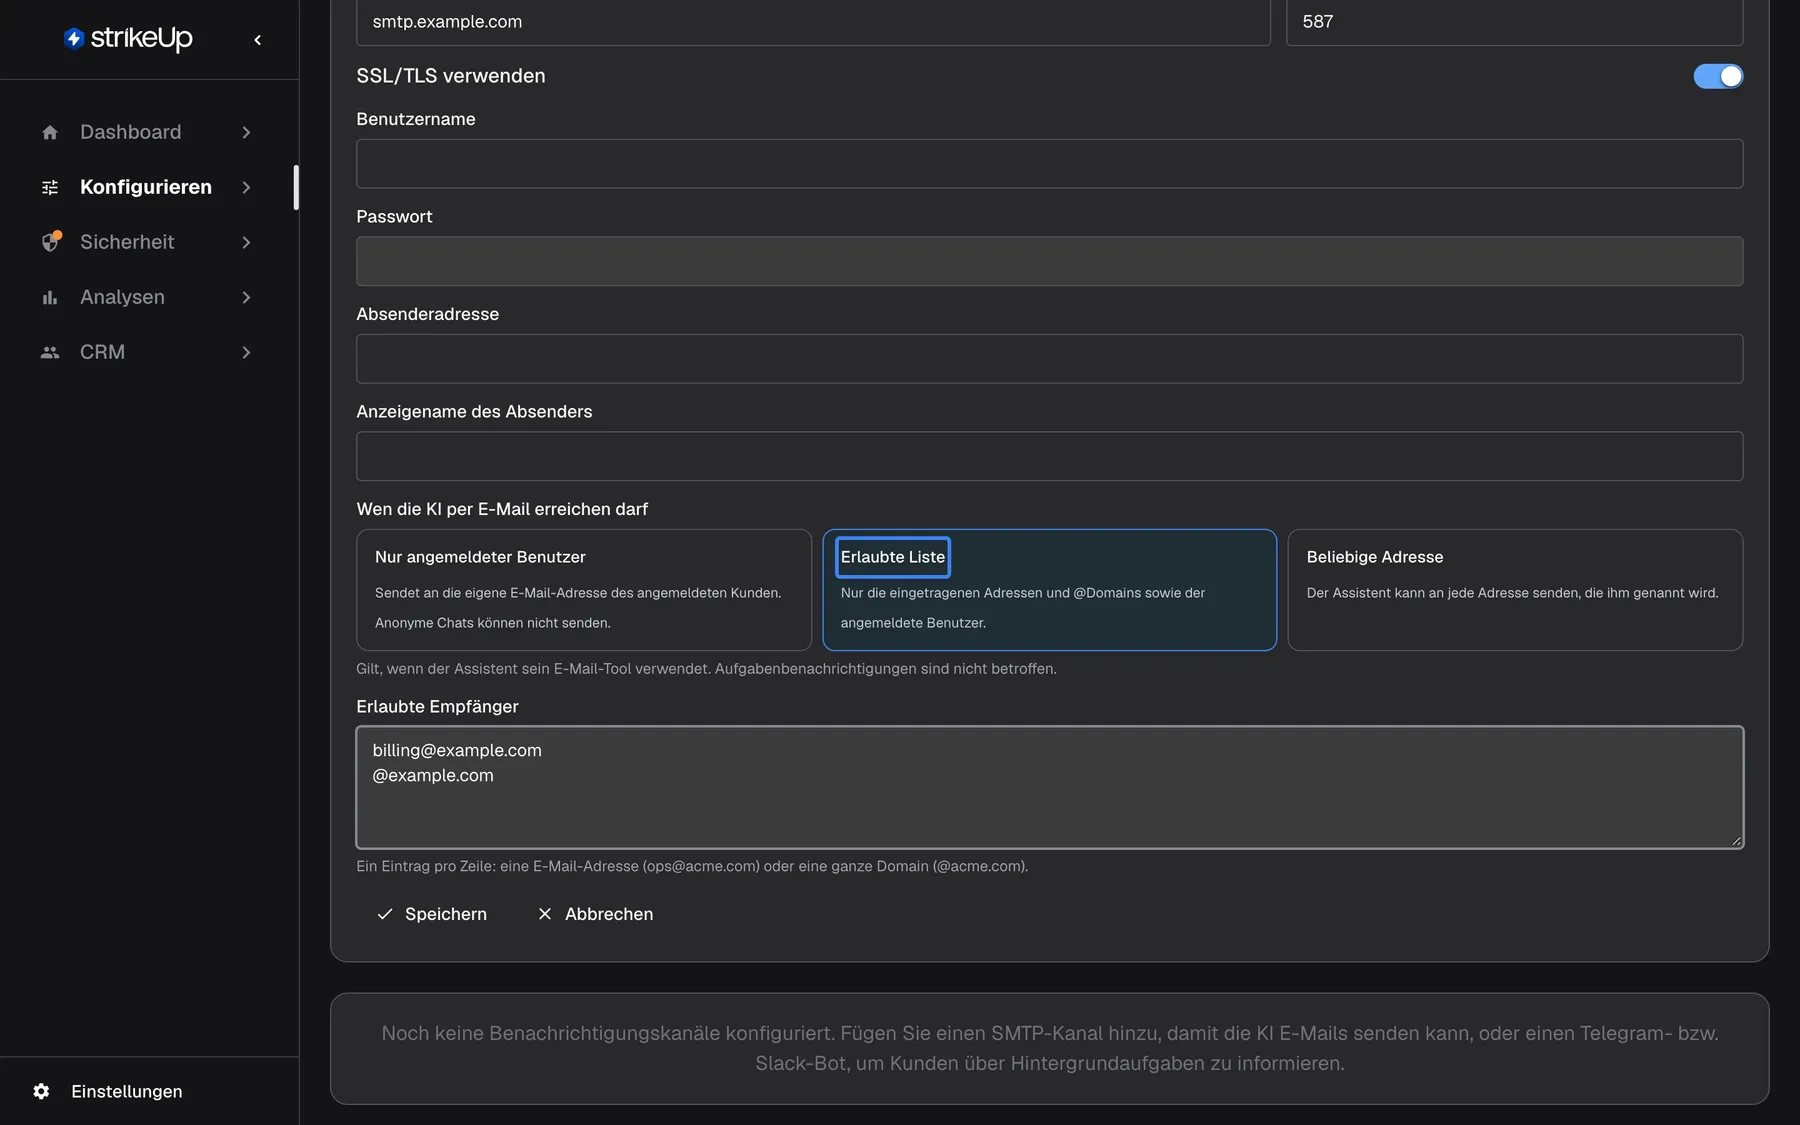The image size is (1800, 1125).
Task: Select the Nur angemeldeter Benutzer option
Action: tap(584, 590)
